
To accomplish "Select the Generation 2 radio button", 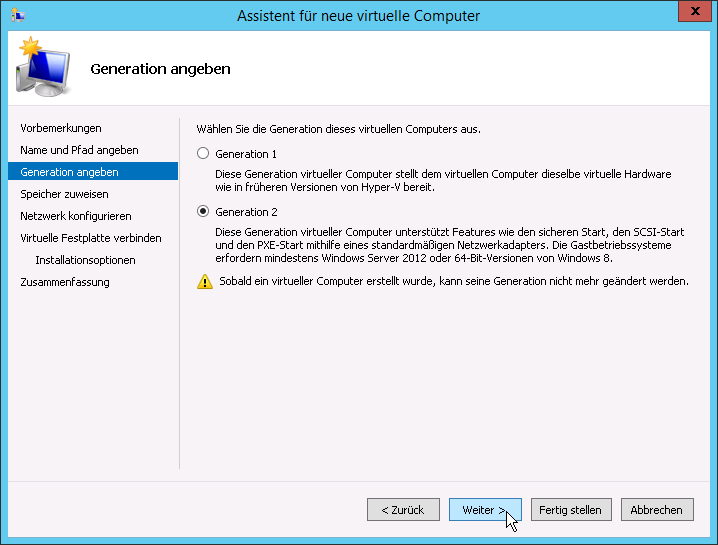I will tap(203, 211).
